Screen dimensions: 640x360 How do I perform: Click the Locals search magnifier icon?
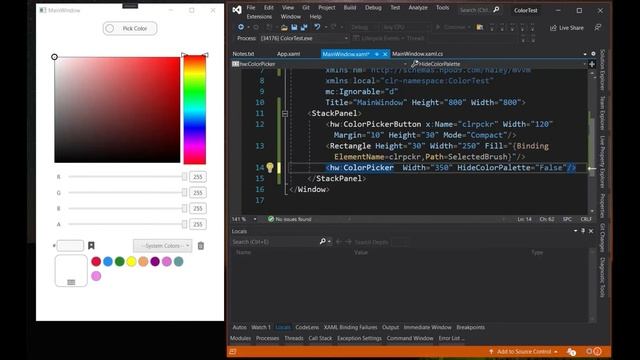click(x=322, y=242)
